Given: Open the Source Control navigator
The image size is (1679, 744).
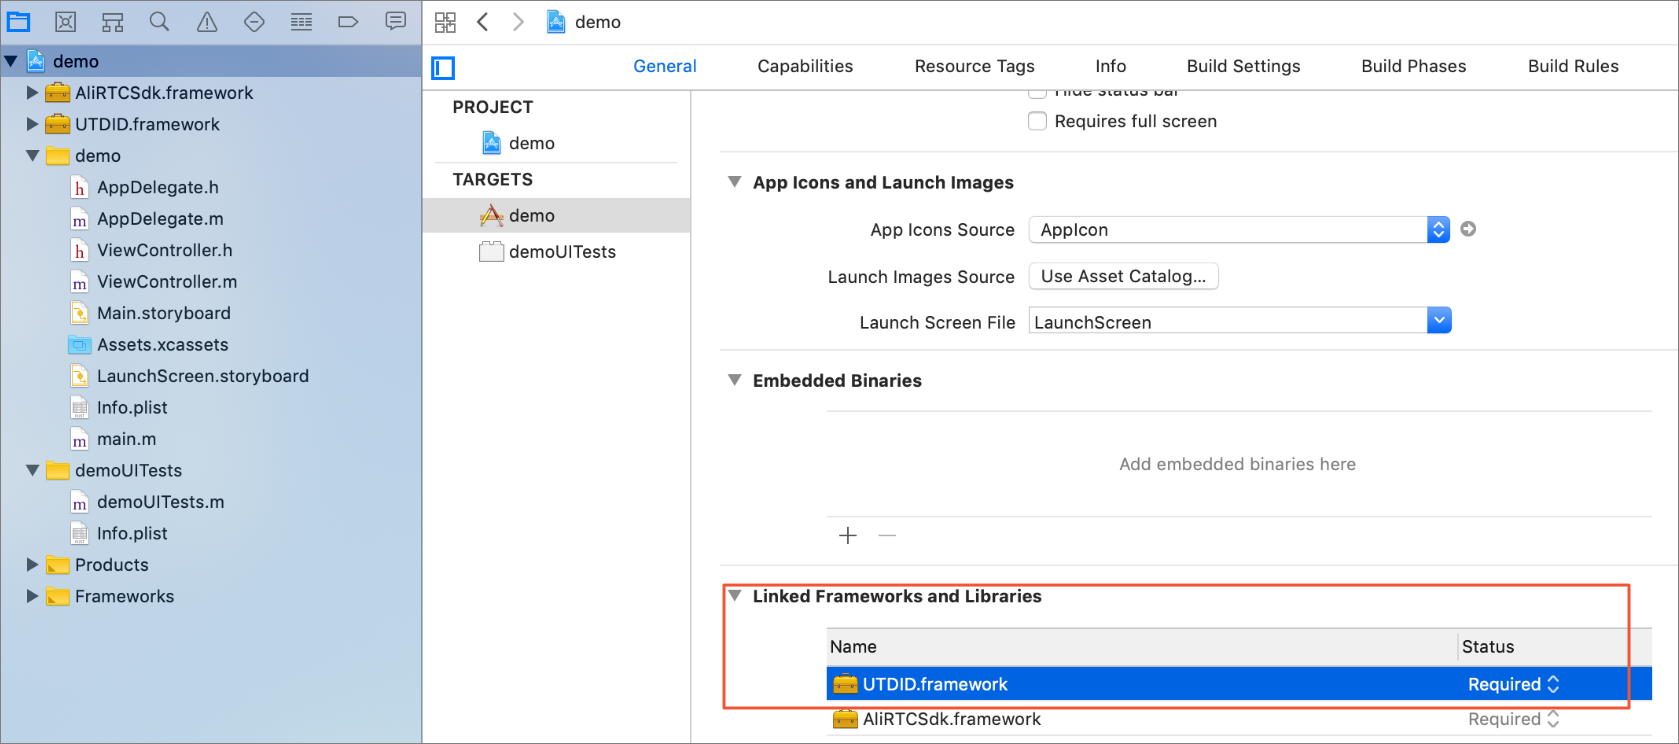Looking at the screenshot, I should pyautogui.click(x=65, y=21).
